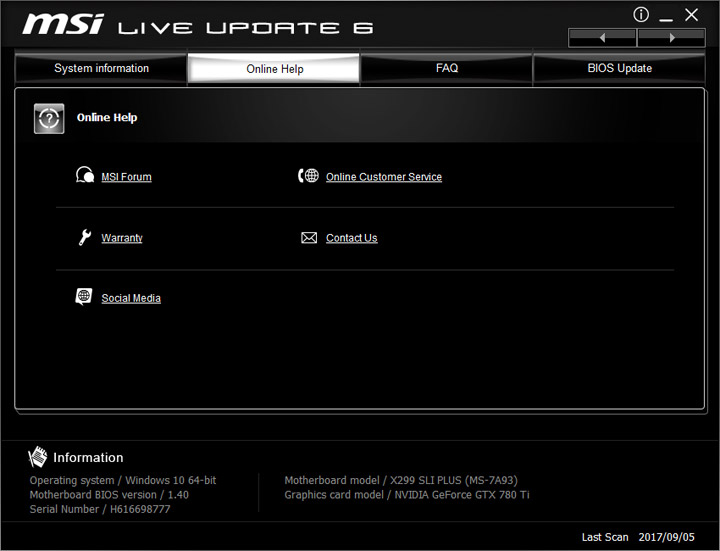Screen dimensions: 720x551
Task: Visit the Social Media link
Action: (x=131, y=298)
